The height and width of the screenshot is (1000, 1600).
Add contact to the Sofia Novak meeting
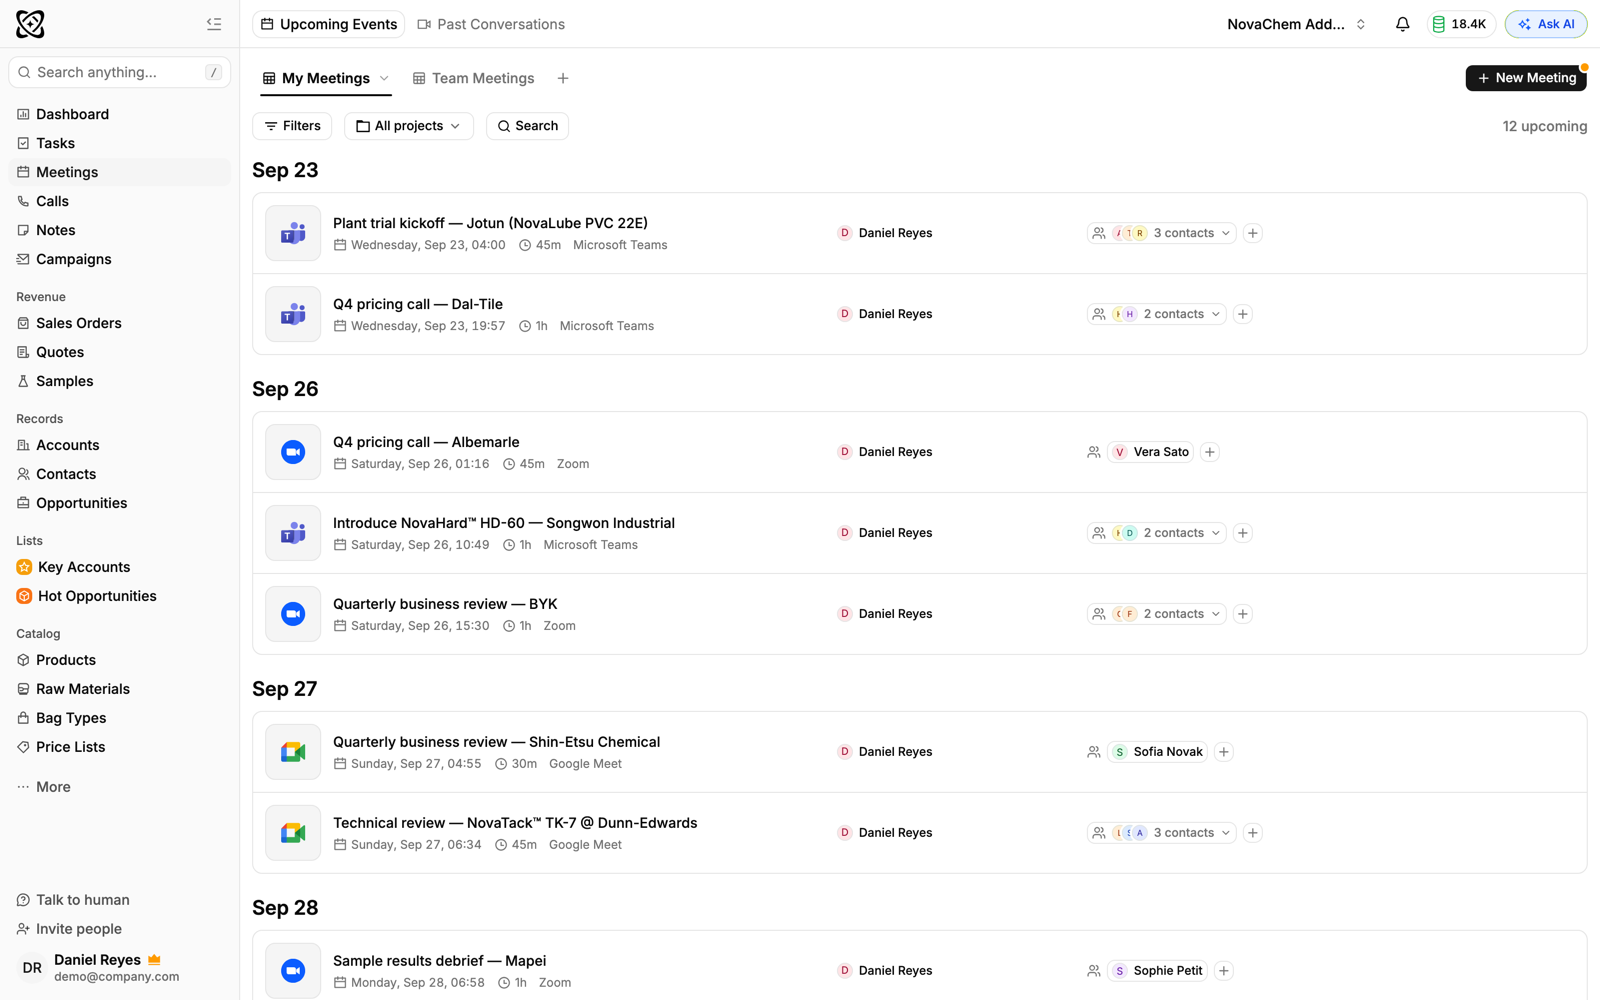click(x=1223, y=752)
